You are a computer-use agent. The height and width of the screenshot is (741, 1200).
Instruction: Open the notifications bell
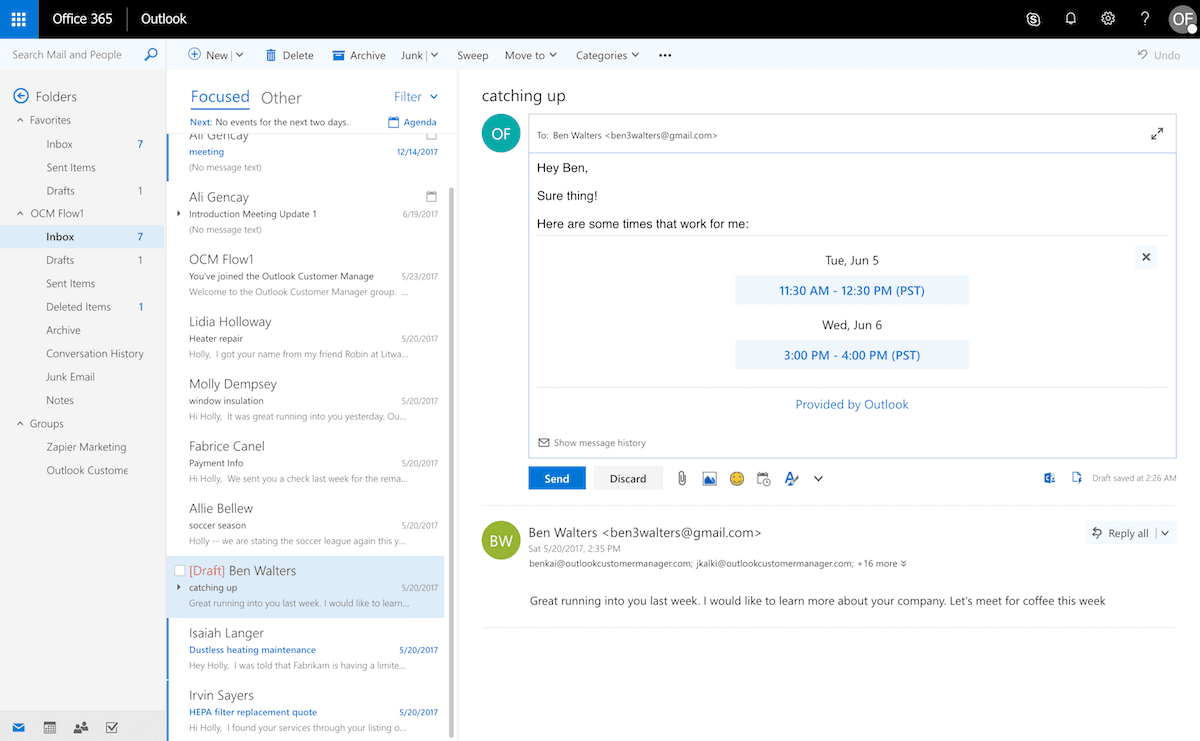coord(1071,18)
